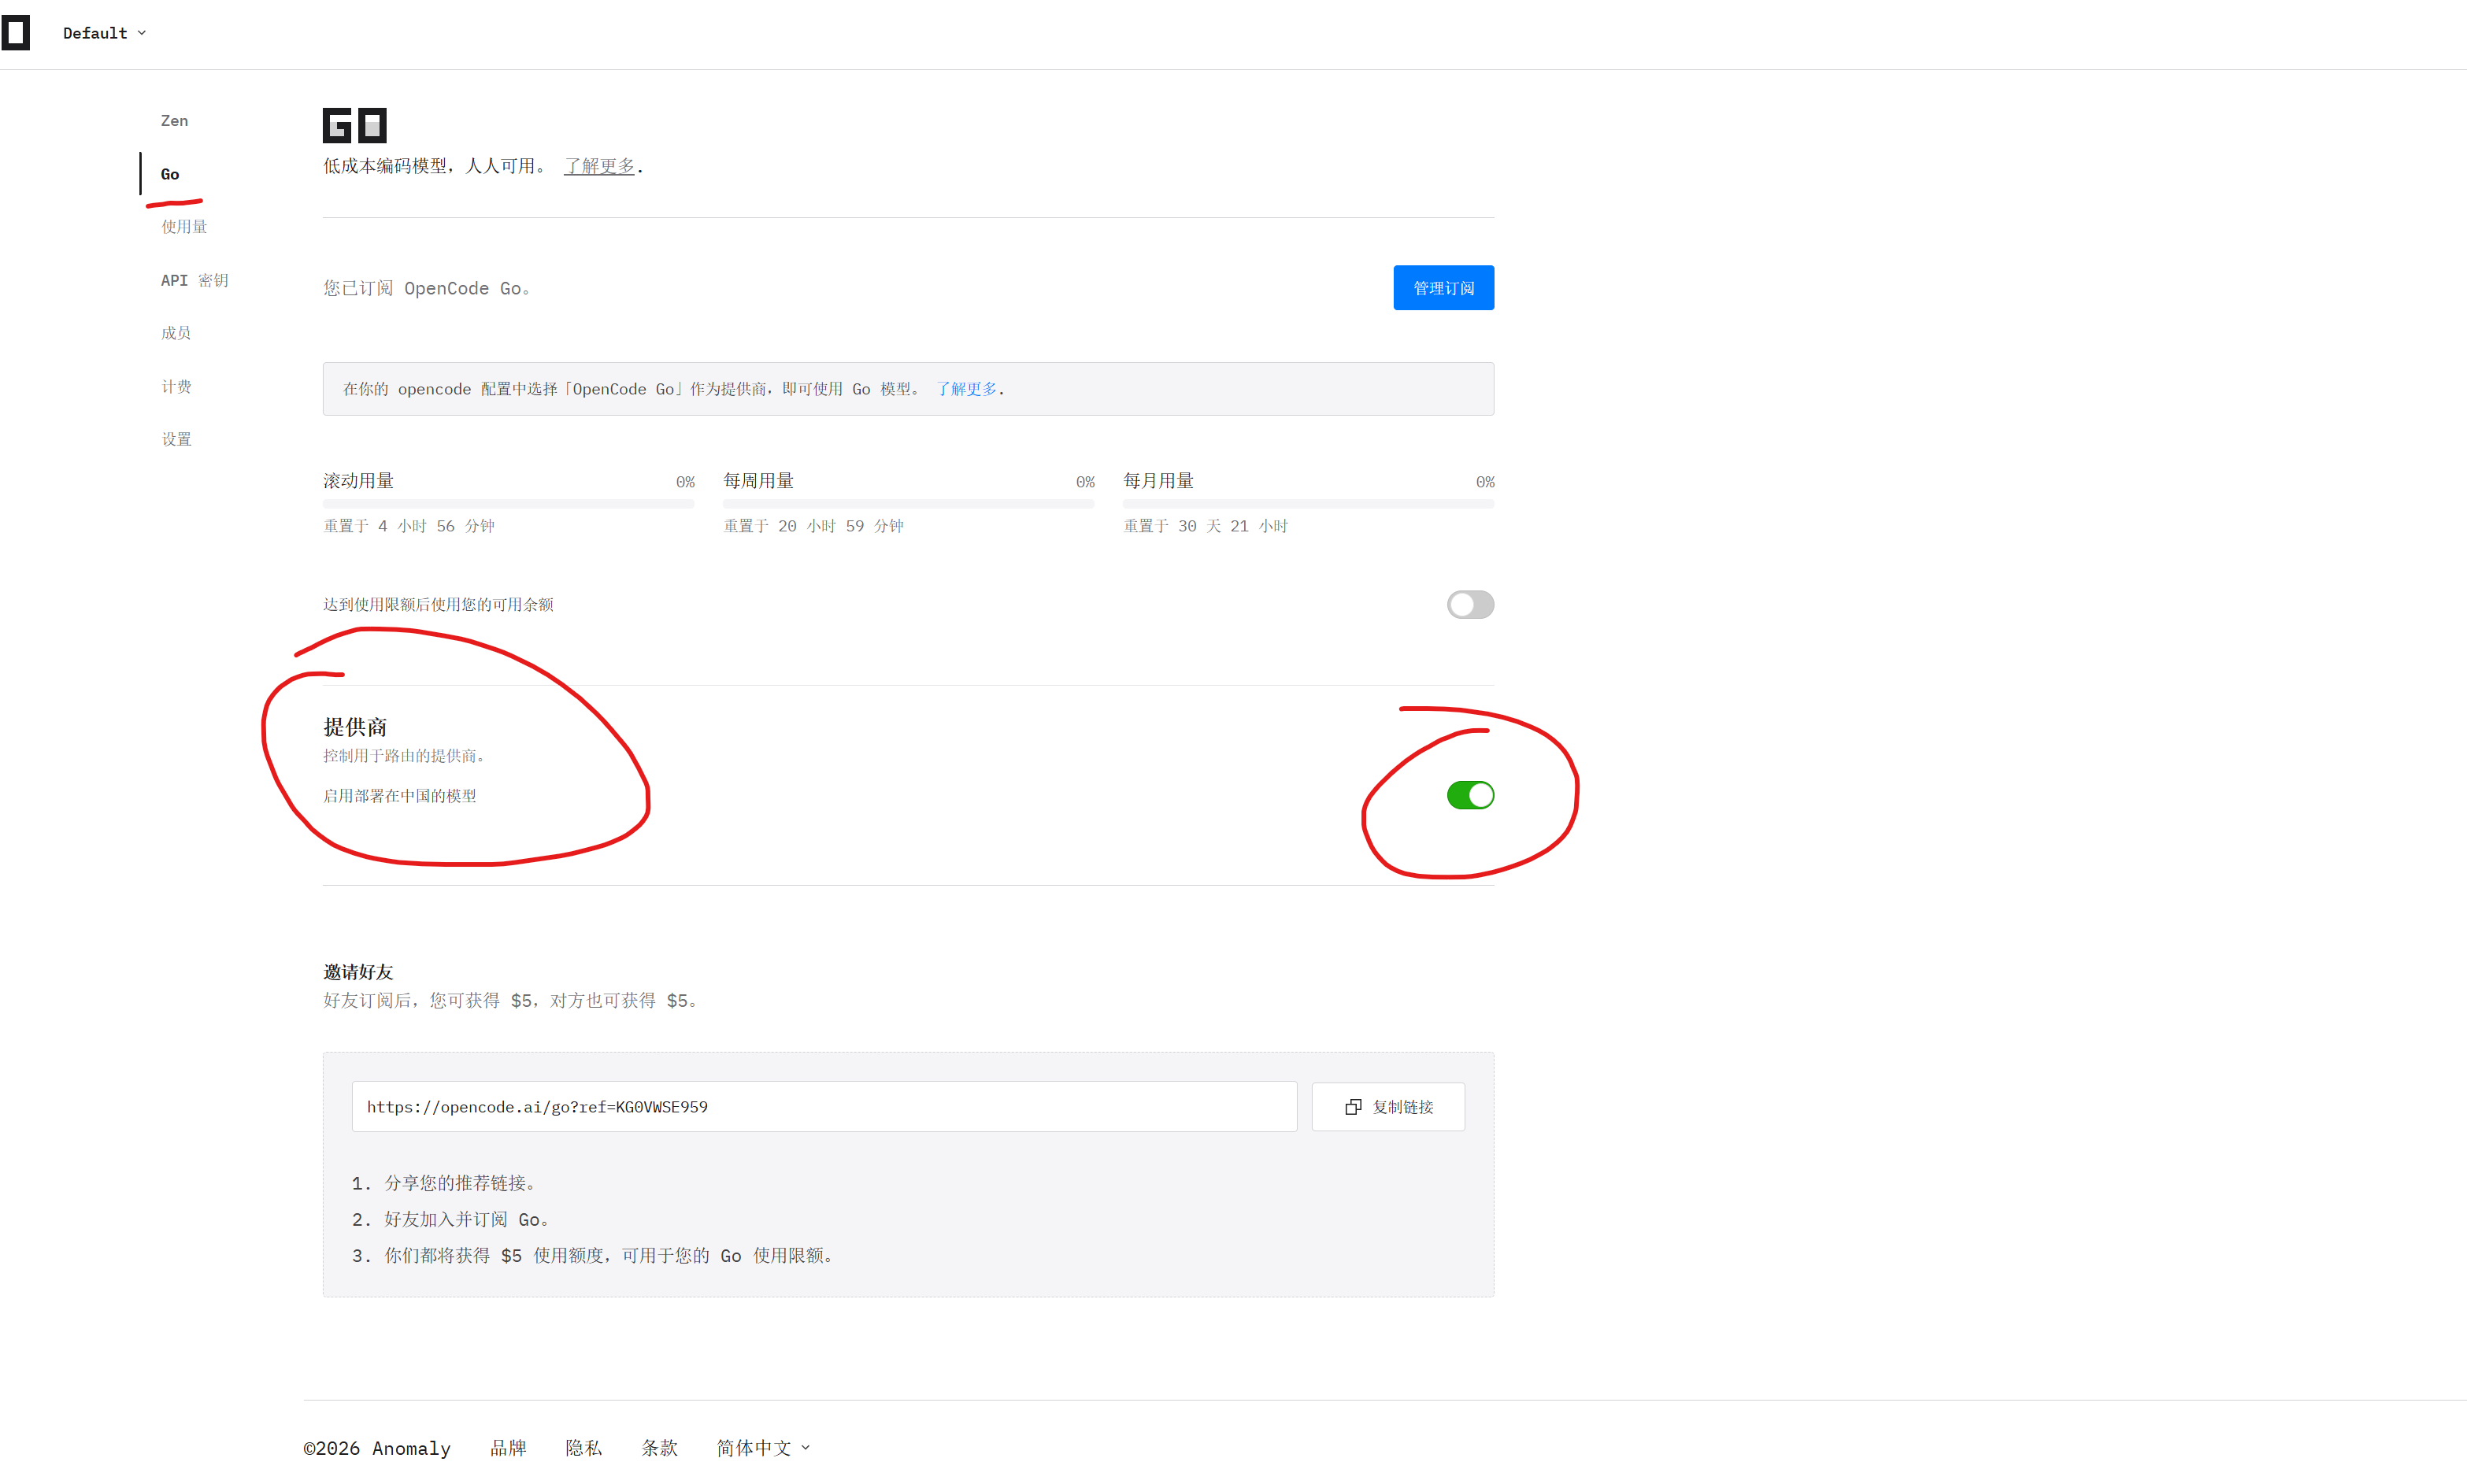Open the Default workspace dropdown

(x=104, y=33)
